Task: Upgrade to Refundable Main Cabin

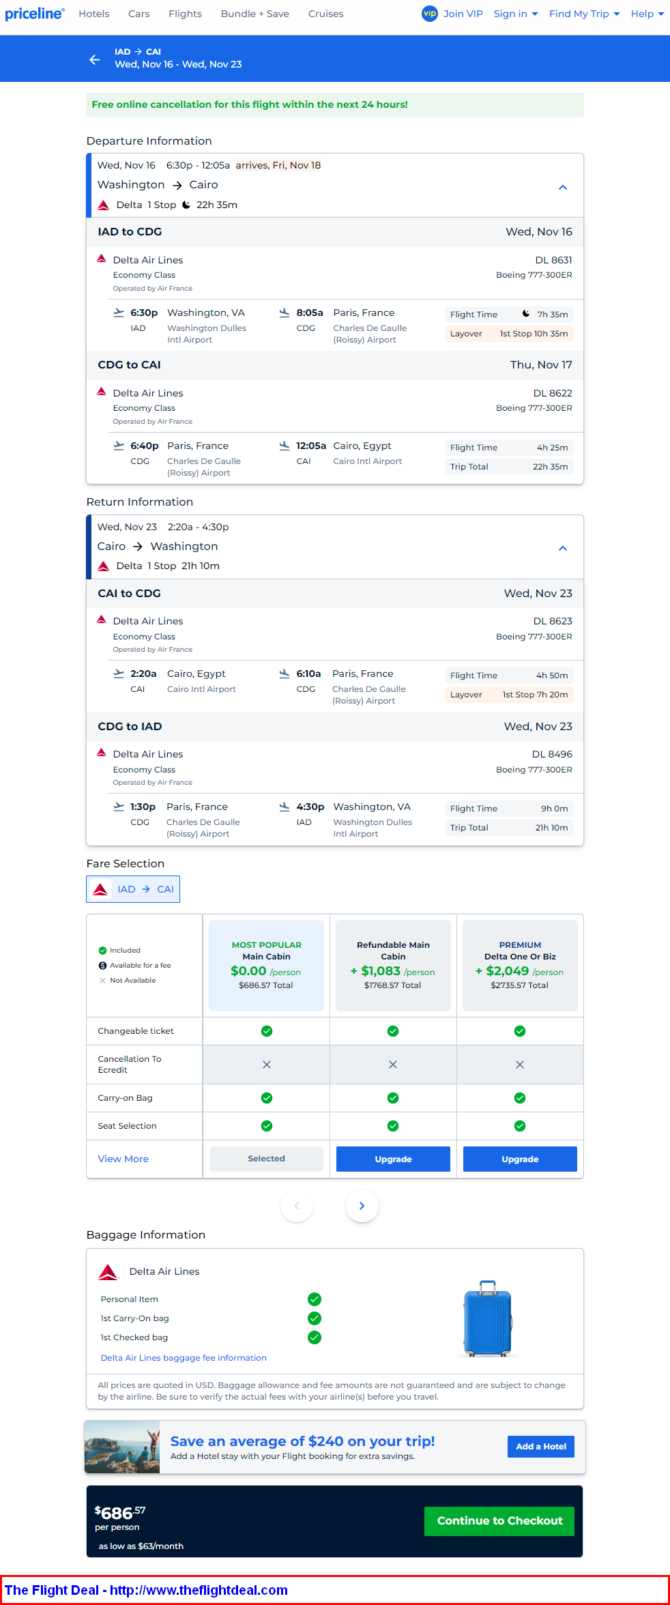Action: click(393, 1159)
